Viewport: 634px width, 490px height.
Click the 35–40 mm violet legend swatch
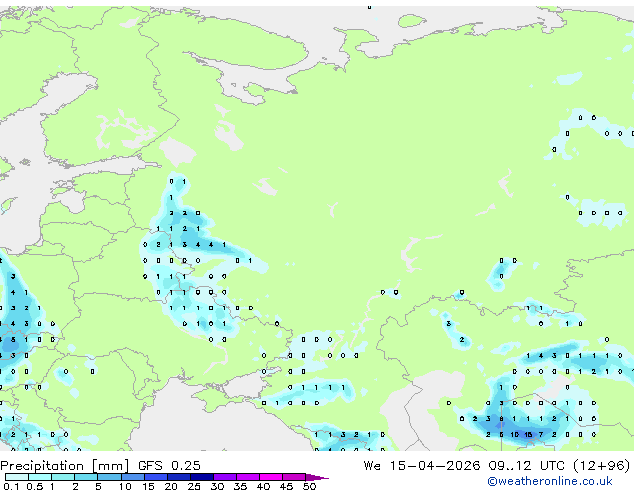coord(247,477)
